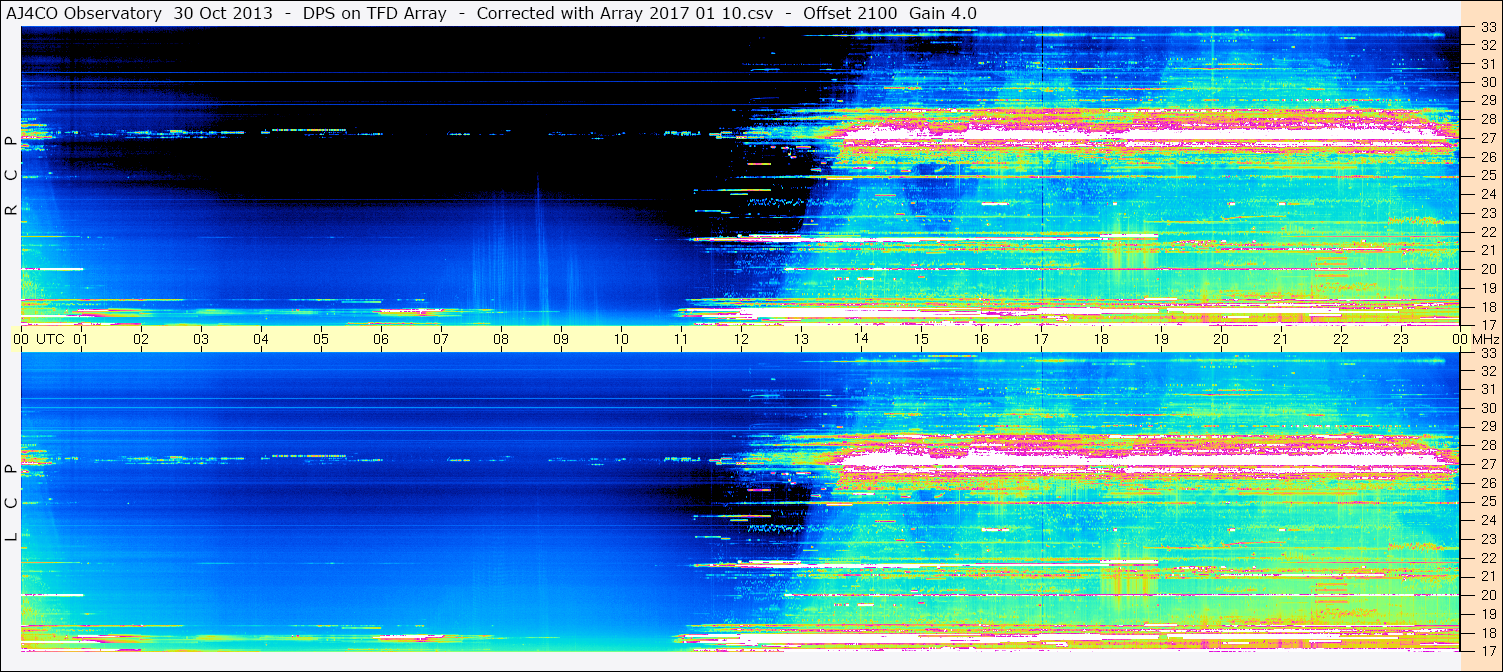Select the 05 hour label on time axis
This screenshot has height=672, width=1503.
(x=321, y=339)
